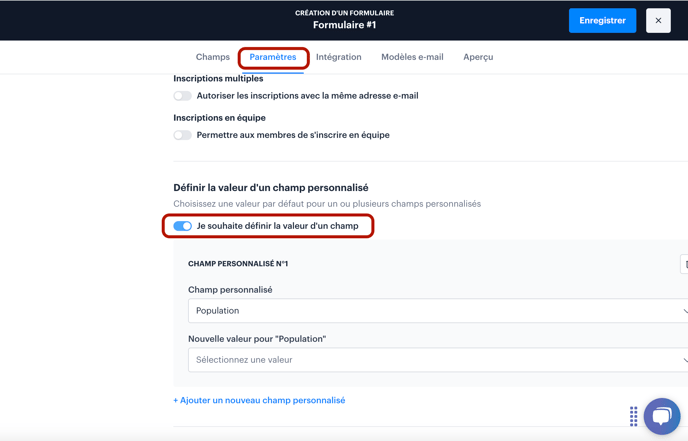The width and height of the screenshot is (688, 441).
Task: Open the Population custom field dropdown
Action: click(x=438, y=311)
